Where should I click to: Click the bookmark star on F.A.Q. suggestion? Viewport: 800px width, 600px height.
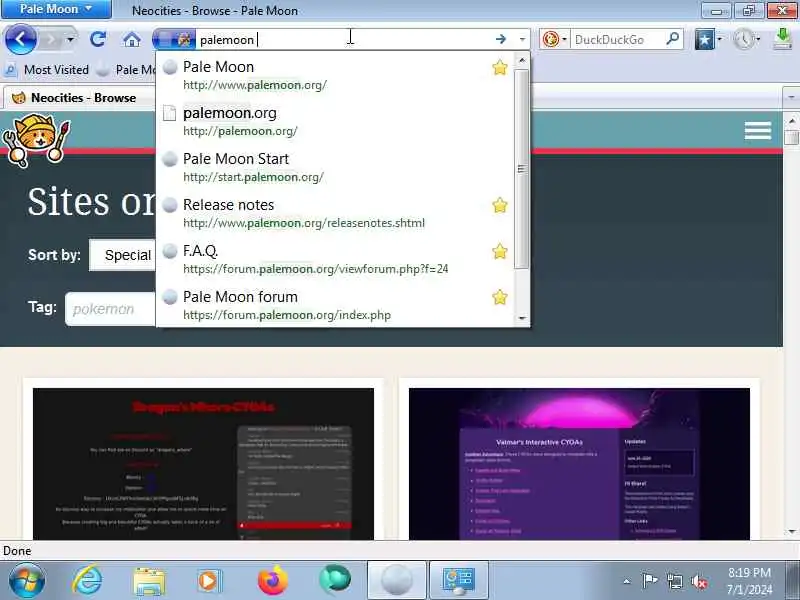point(500,251)
